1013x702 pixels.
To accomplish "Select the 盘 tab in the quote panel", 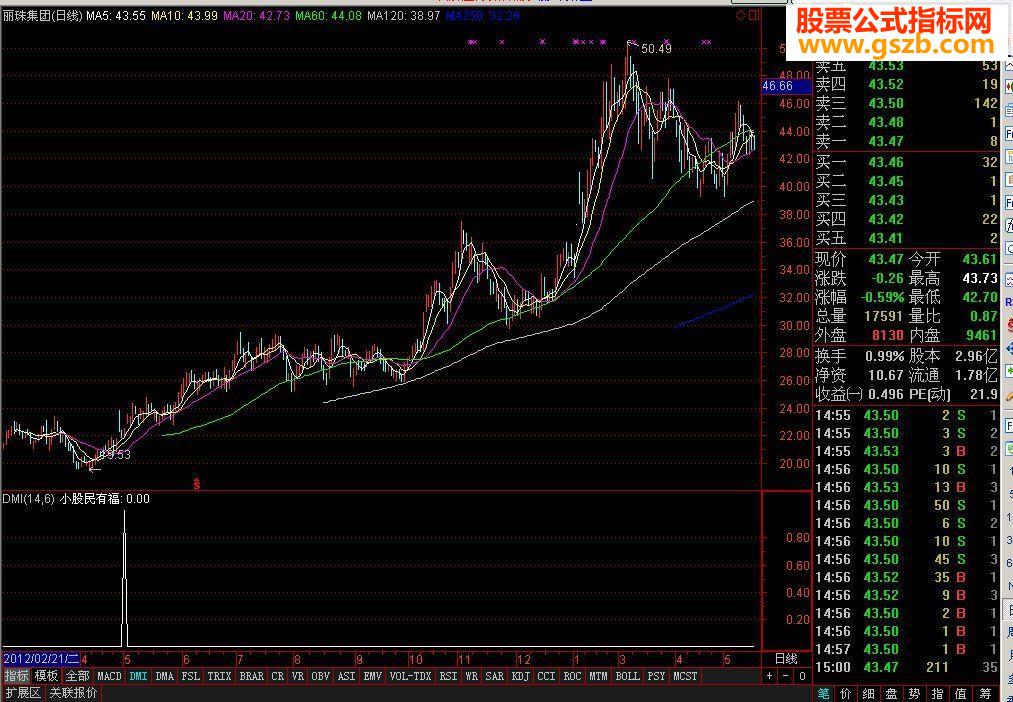I will click(x=892, y=694).
